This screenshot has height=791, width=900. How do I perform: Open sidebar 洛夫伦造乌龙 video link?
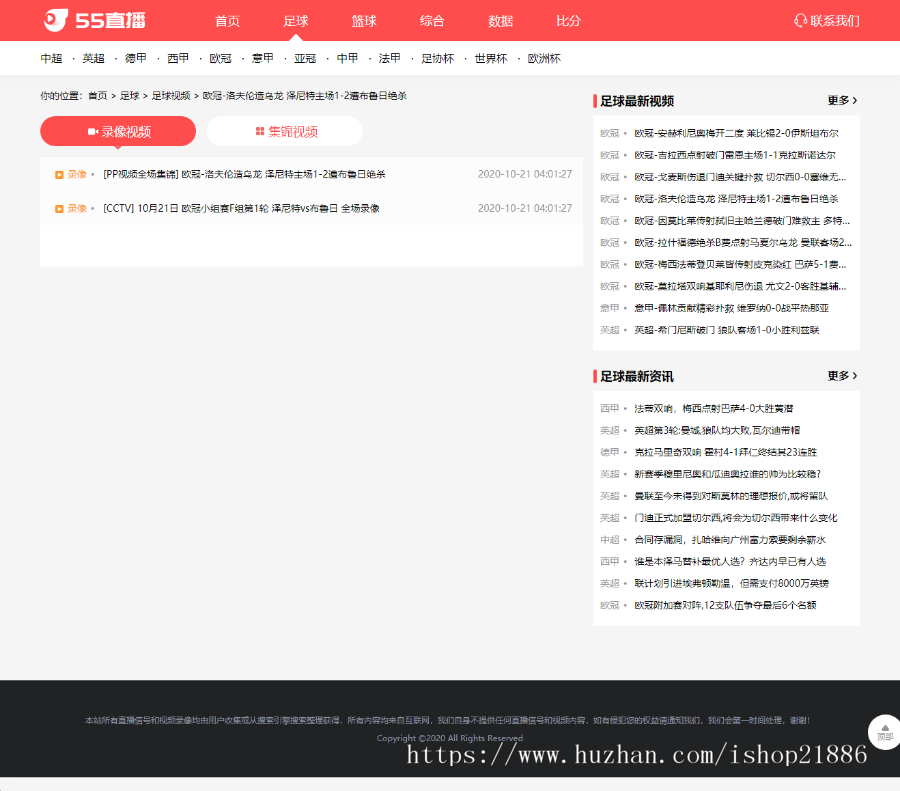coord(736,199)
